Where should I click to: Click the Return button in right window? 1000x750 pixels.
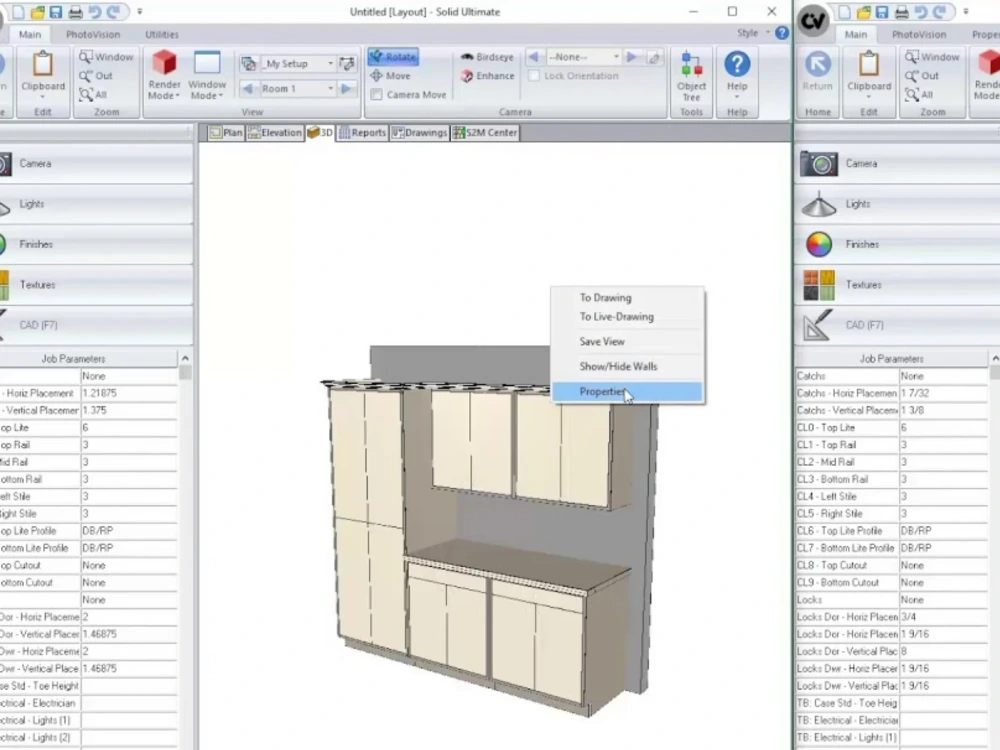pos(818,71)
